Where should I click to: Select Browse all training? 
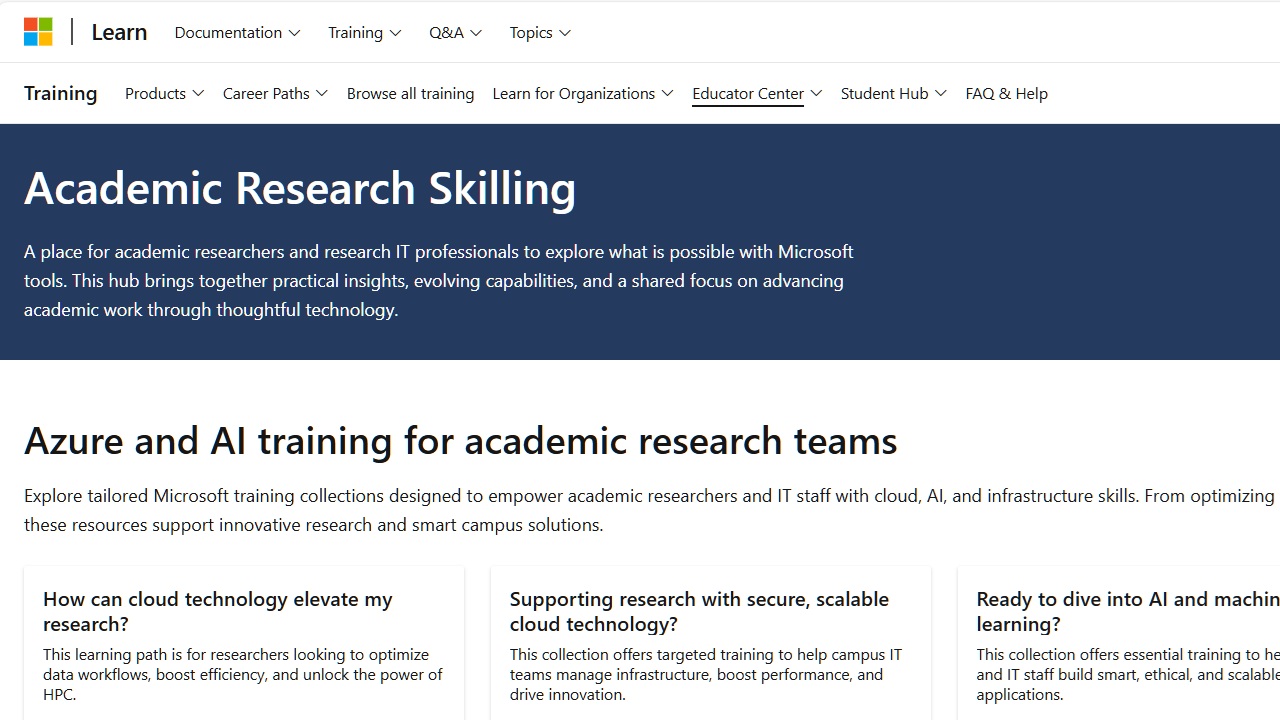(410, 93)
